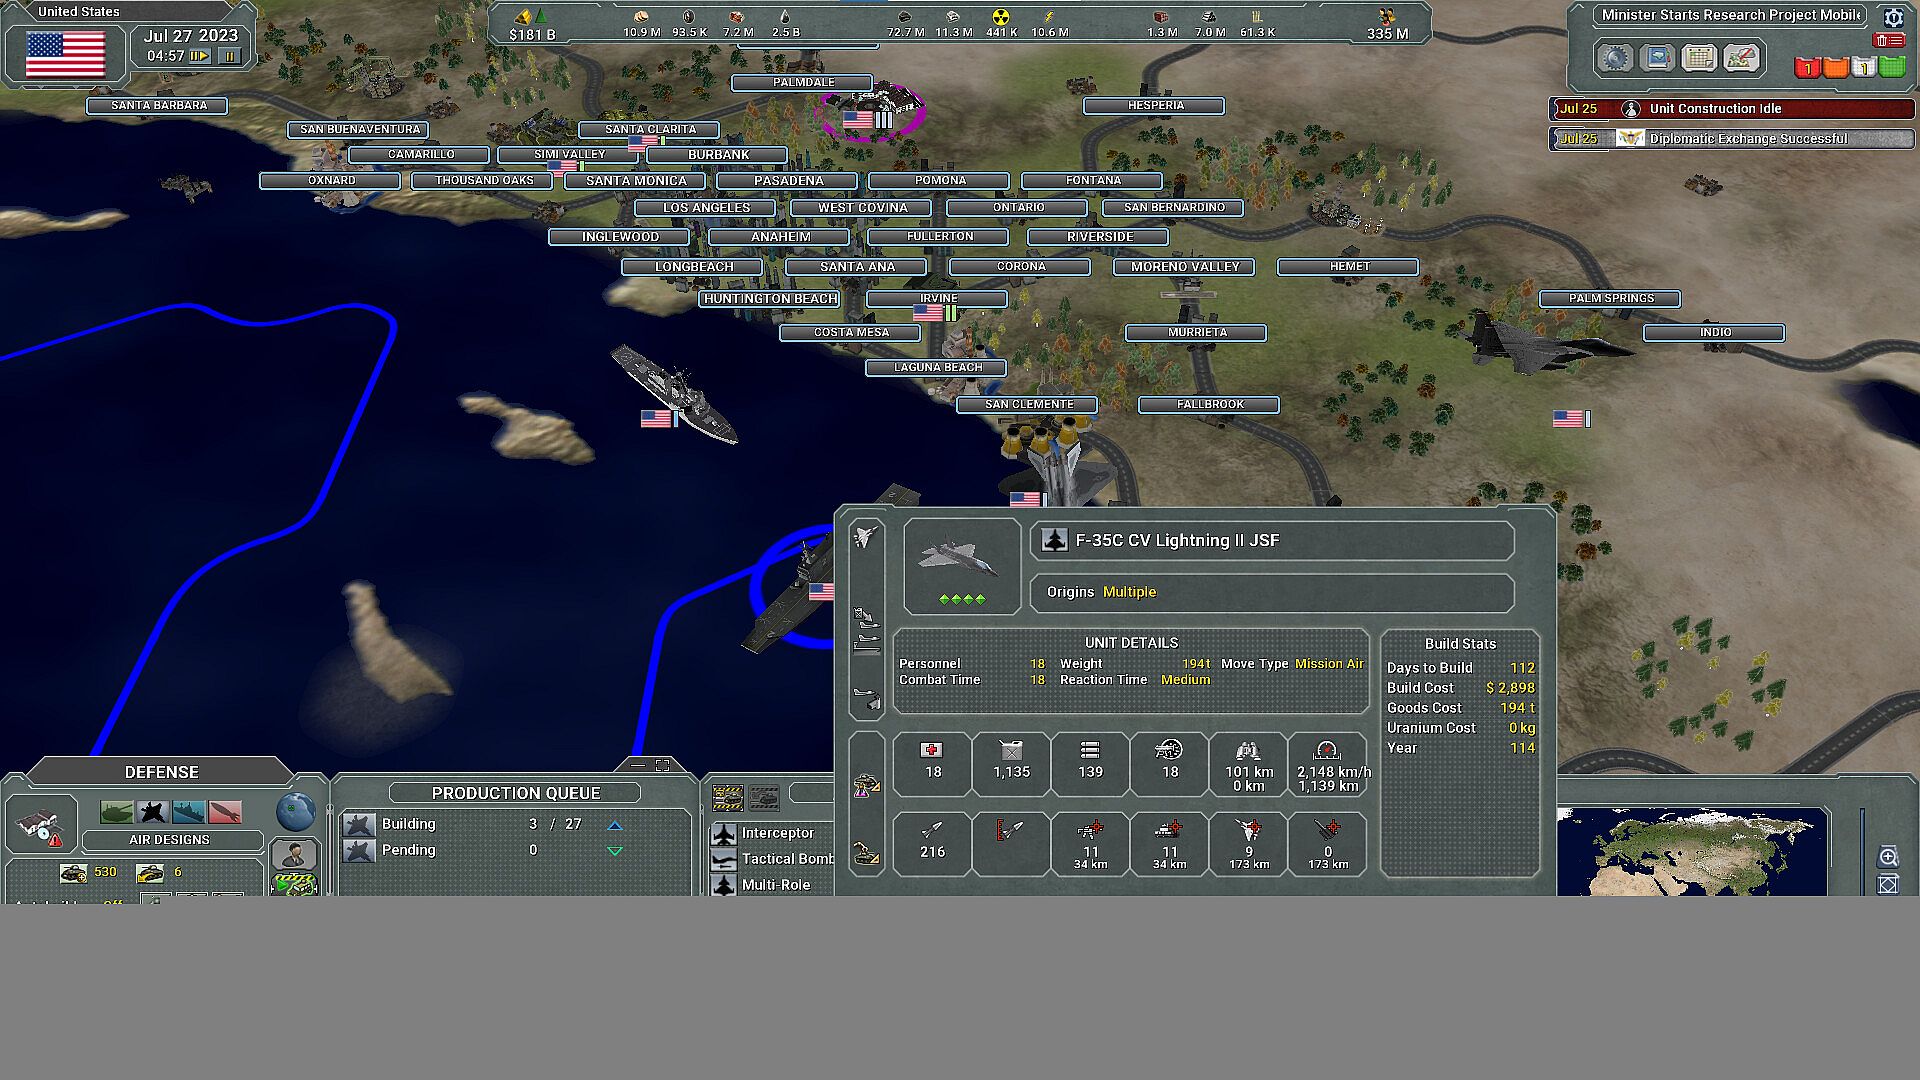The height and width of the screenshot is (1080, 1920).
Task: Expand queue with blue up arrow
Action: pos(615,825)
